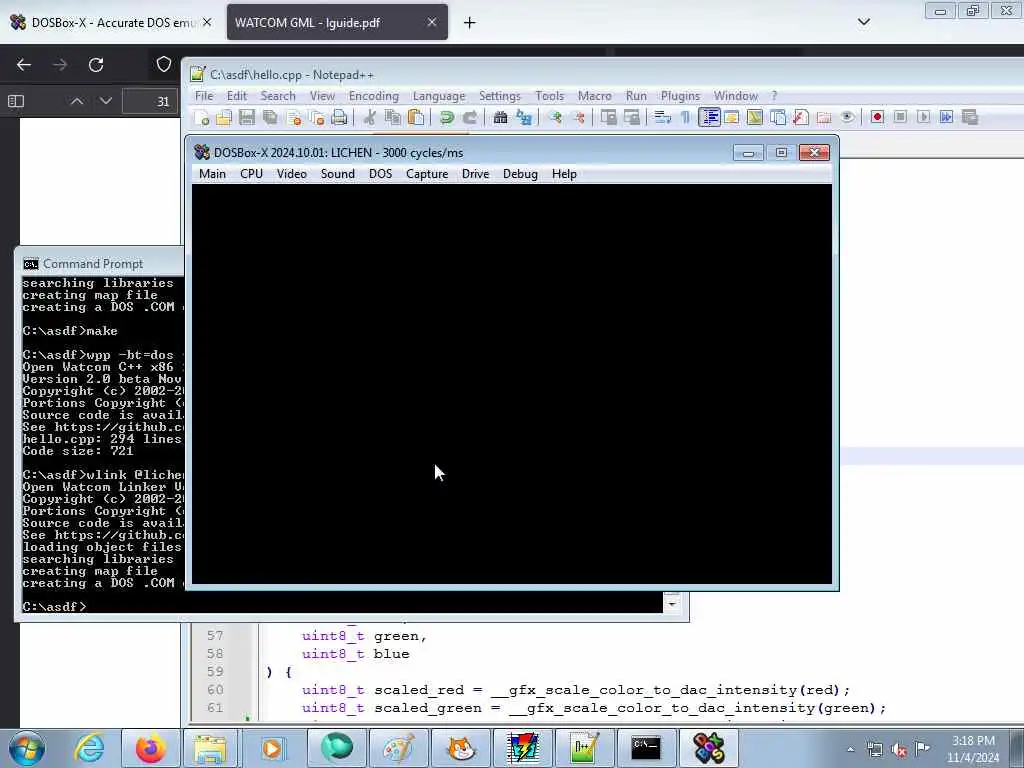Open the Notepad++ Plugins menu
Viewport: 1024px width, 768px height.
(680, 96)
